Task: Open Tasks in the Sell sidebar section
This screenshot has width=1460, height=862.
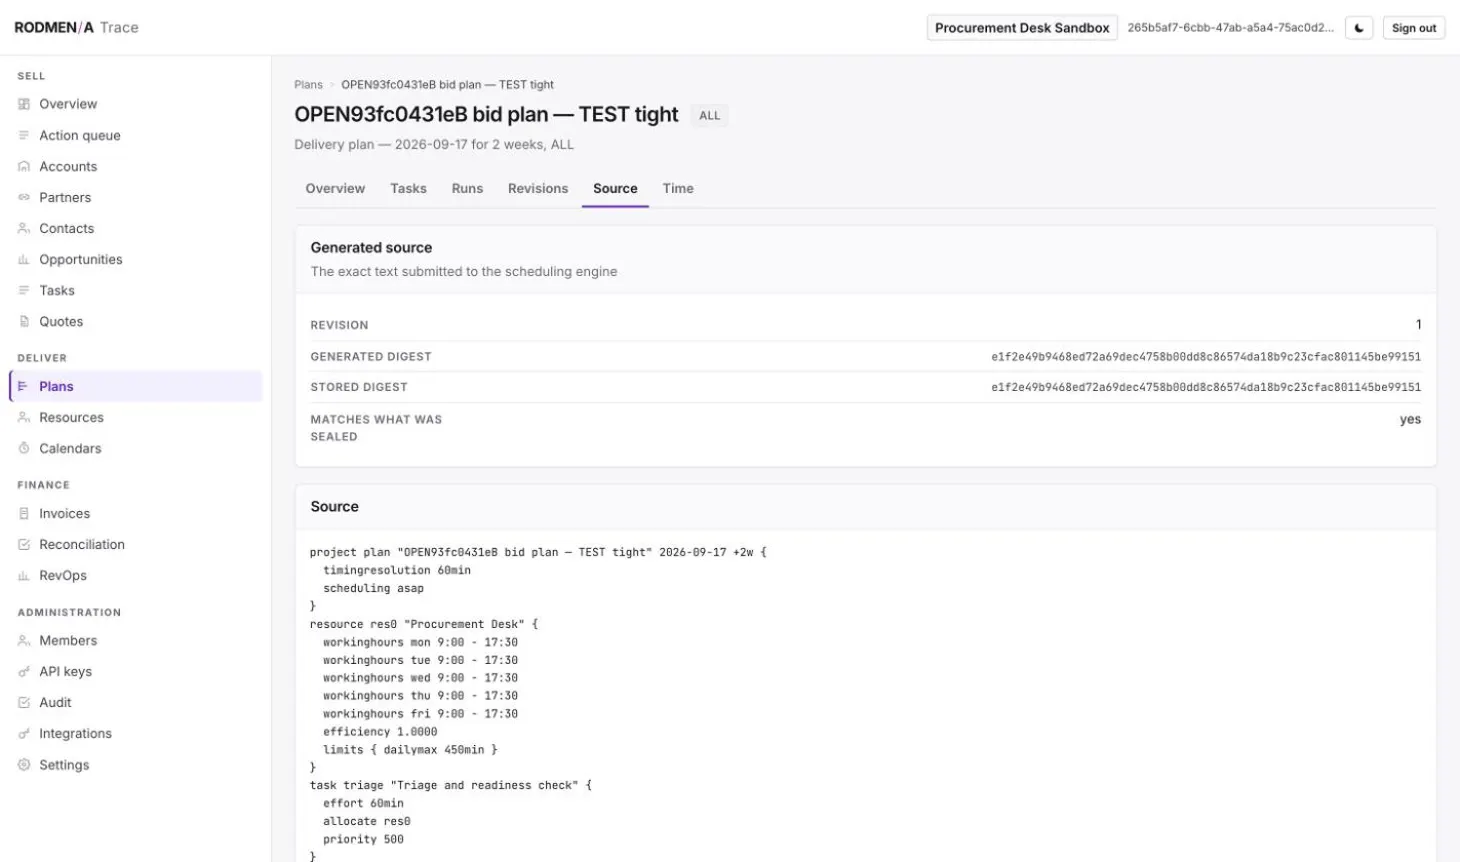Action: 136,290
